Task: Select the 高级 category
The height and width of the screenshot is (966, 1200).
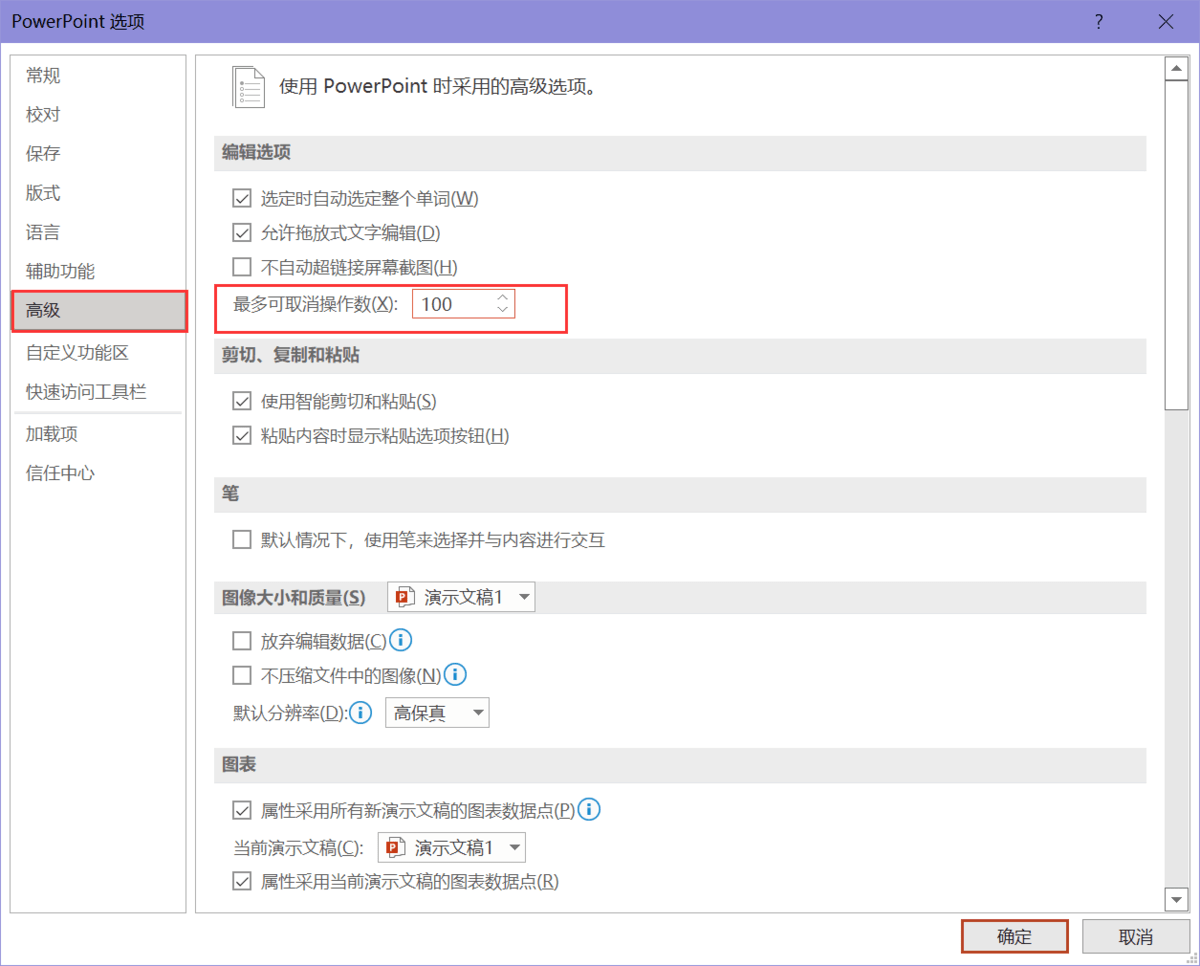Action: [98, 311]
